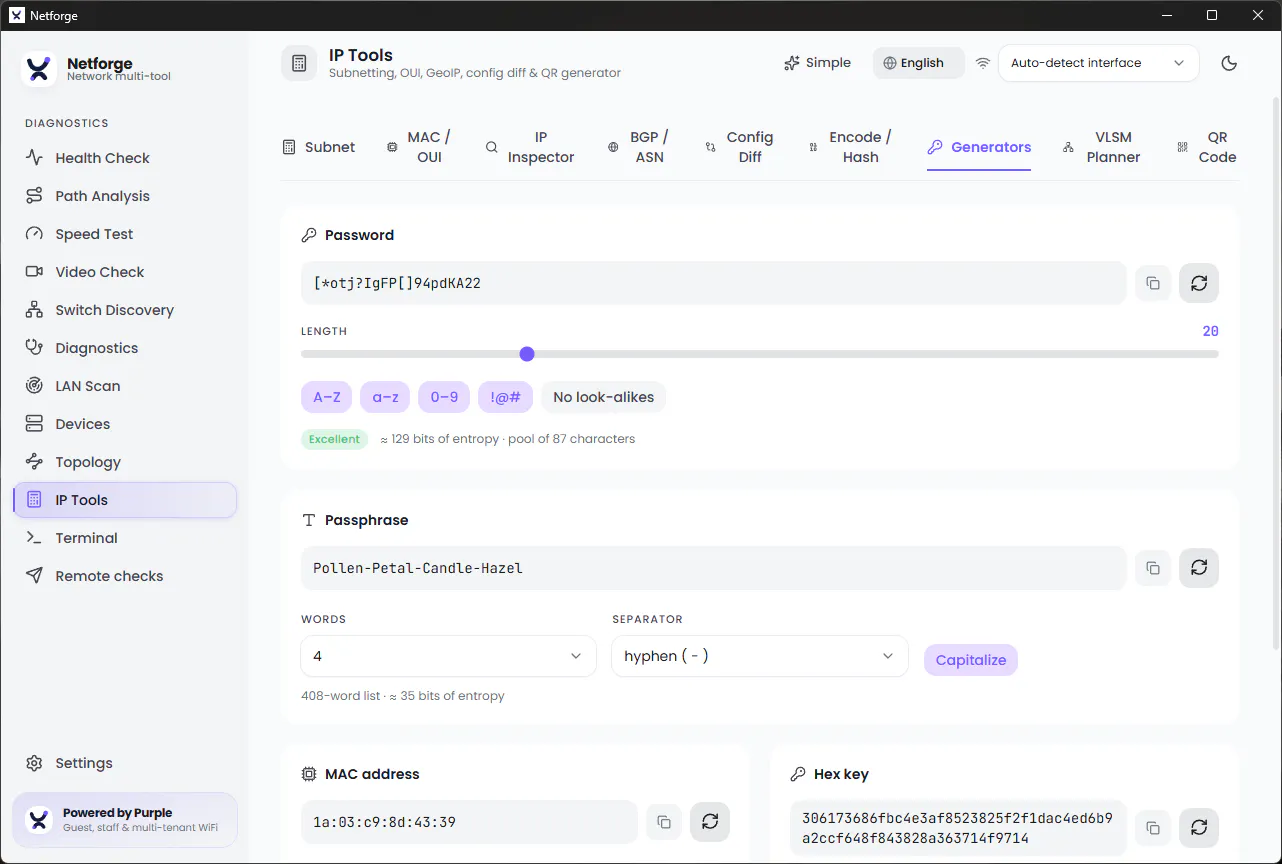The height and width of the screenshot is (864, 1282).
Task: Toggle Simple mode
Action: coord(817,63)
